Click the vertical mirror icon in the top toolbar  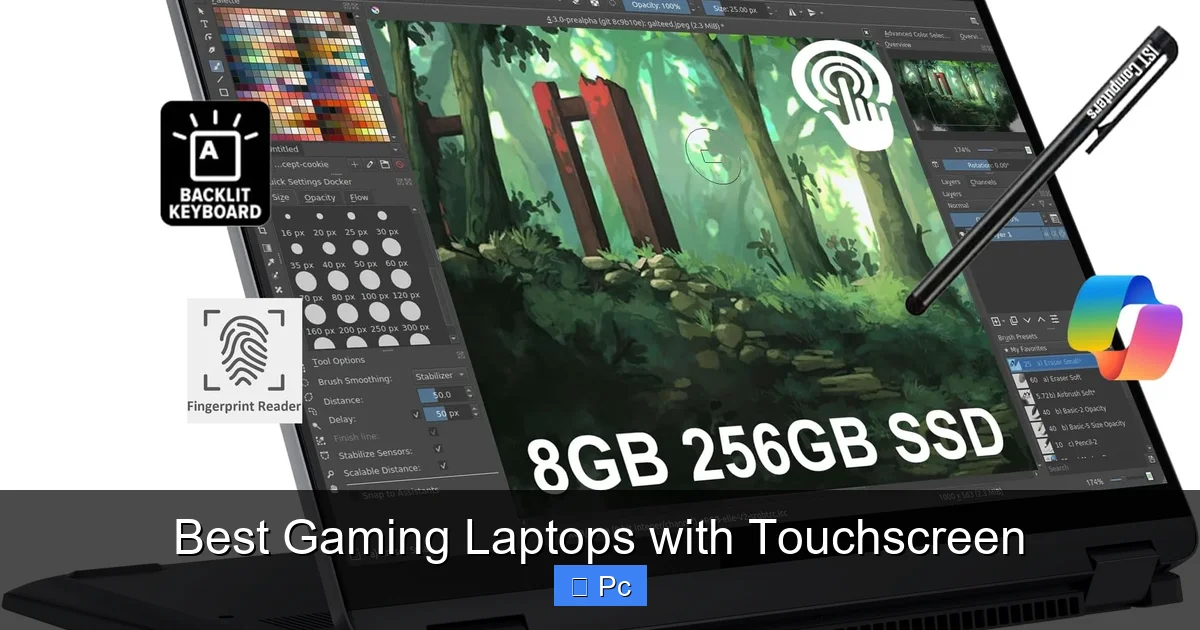(x=812, y=14)
